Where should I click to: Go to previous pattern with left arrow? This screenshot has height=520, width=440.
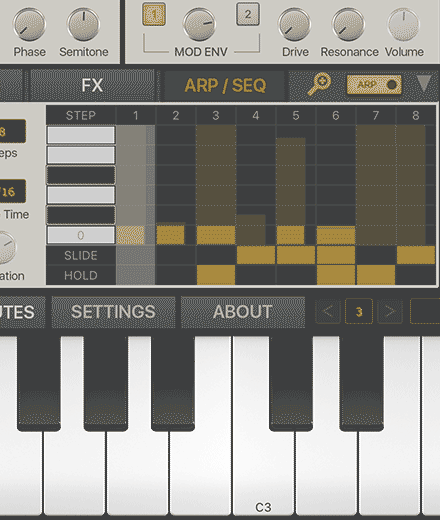pyautogui.click(x=328, y=312)
